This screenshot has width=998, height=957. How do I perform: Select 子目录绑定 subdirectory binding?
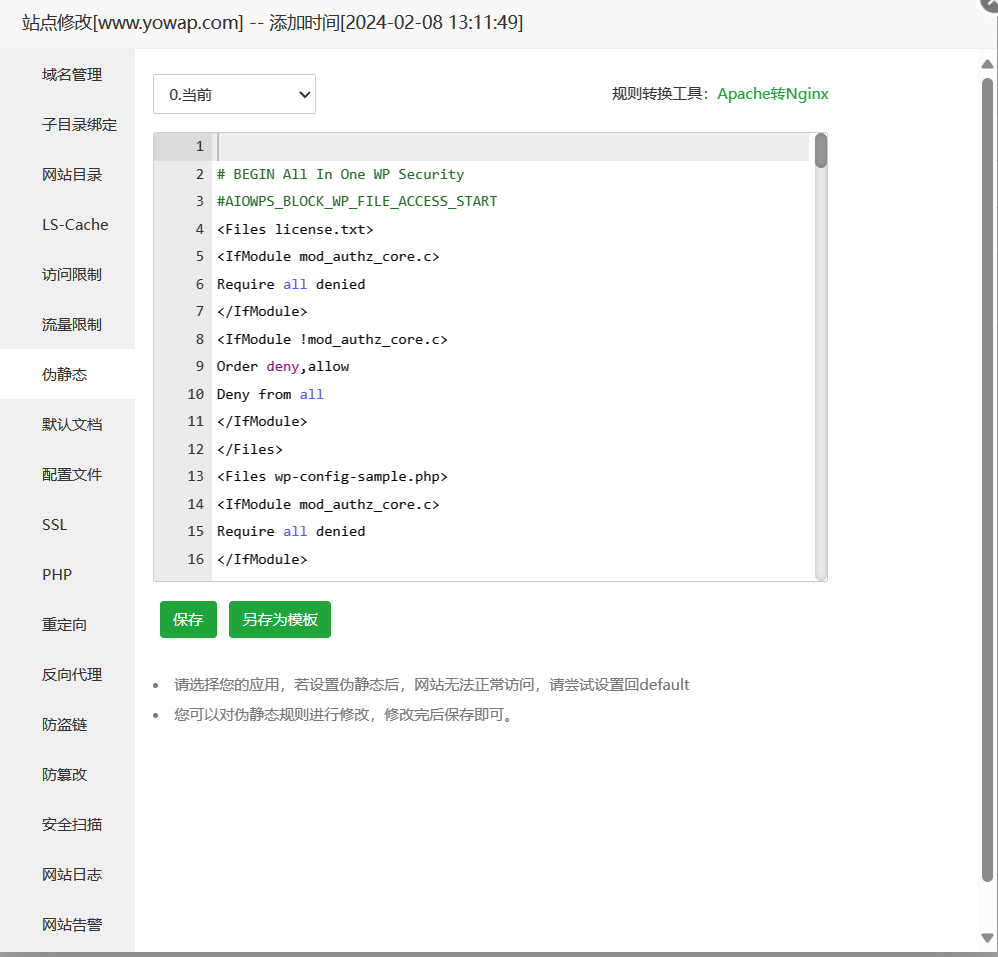coord(70,124)
